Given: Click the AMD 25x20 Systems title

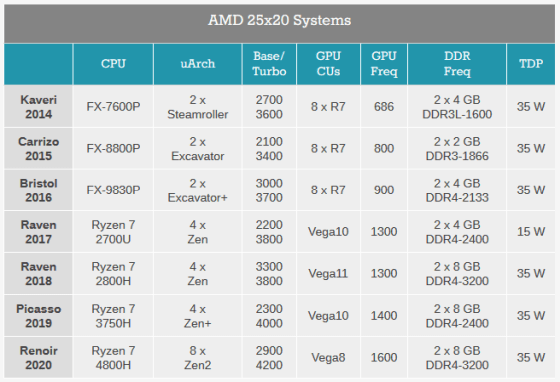Looking at the screenshot, I should point(279,20).
